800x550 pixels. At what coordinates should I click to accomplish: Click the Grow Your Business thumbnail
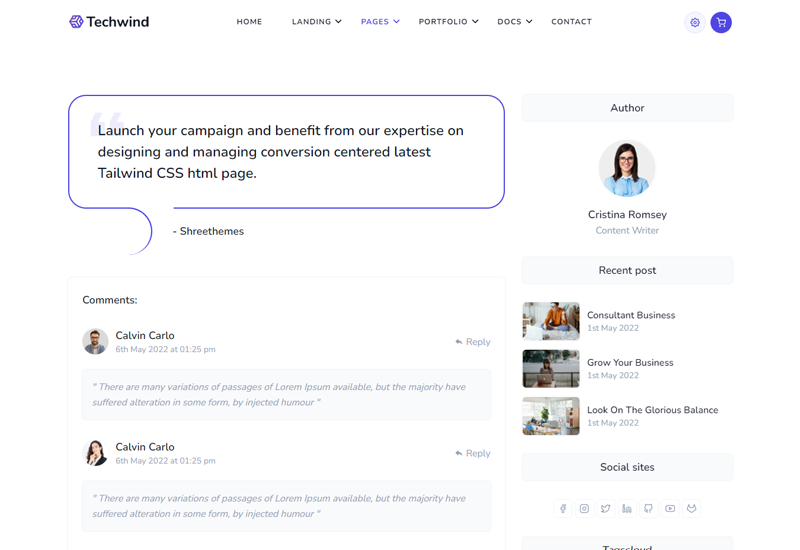(x=551, y=368)
